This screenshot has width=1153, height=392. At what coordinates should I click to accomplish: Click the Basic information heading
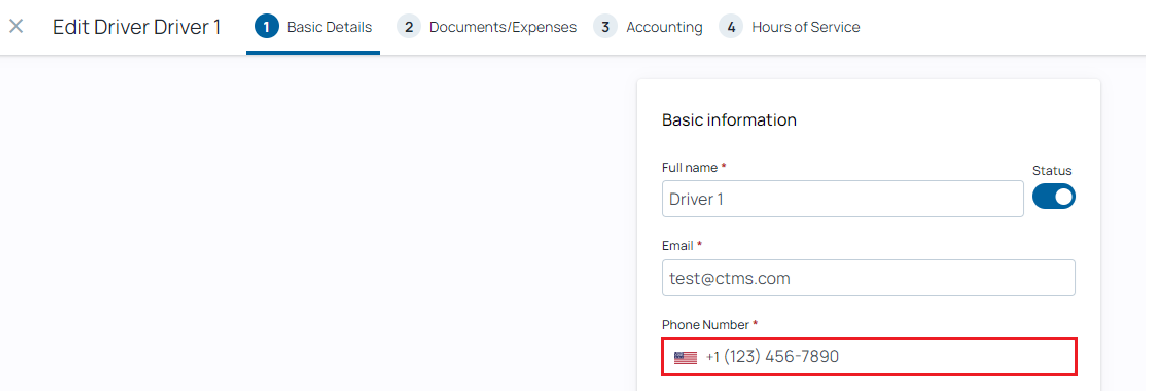pos(729,120)
